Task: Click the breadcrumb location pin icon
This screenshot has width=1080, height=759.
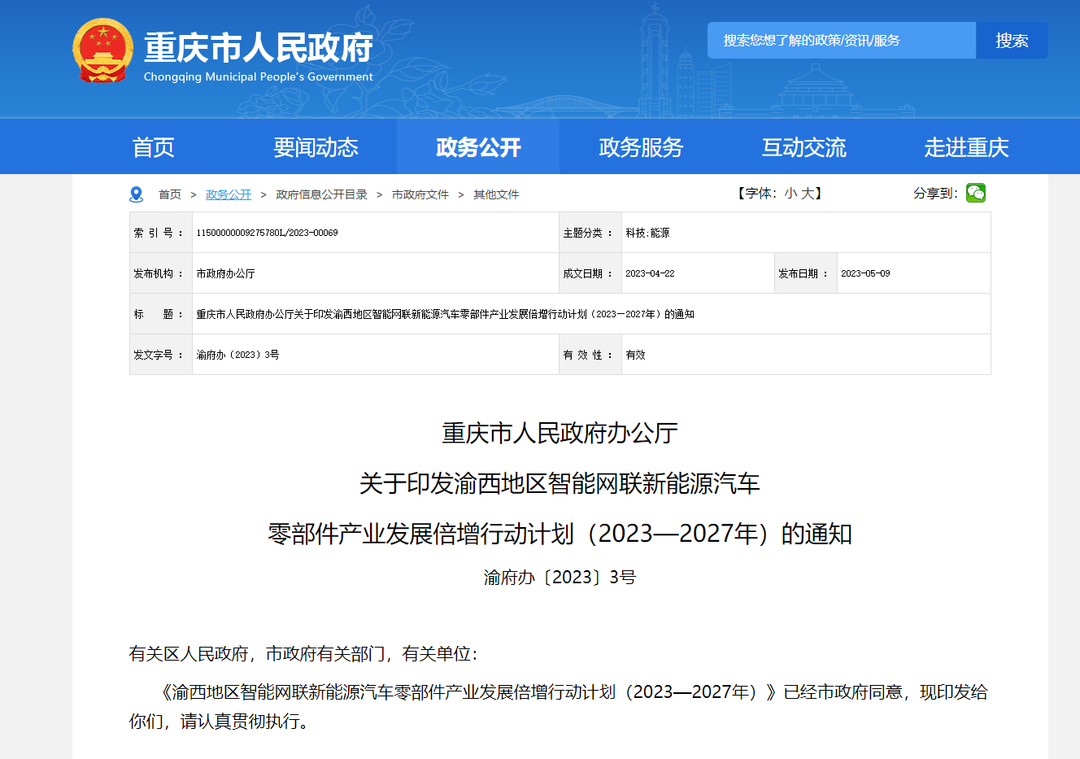Action: [x=136, y=194]
